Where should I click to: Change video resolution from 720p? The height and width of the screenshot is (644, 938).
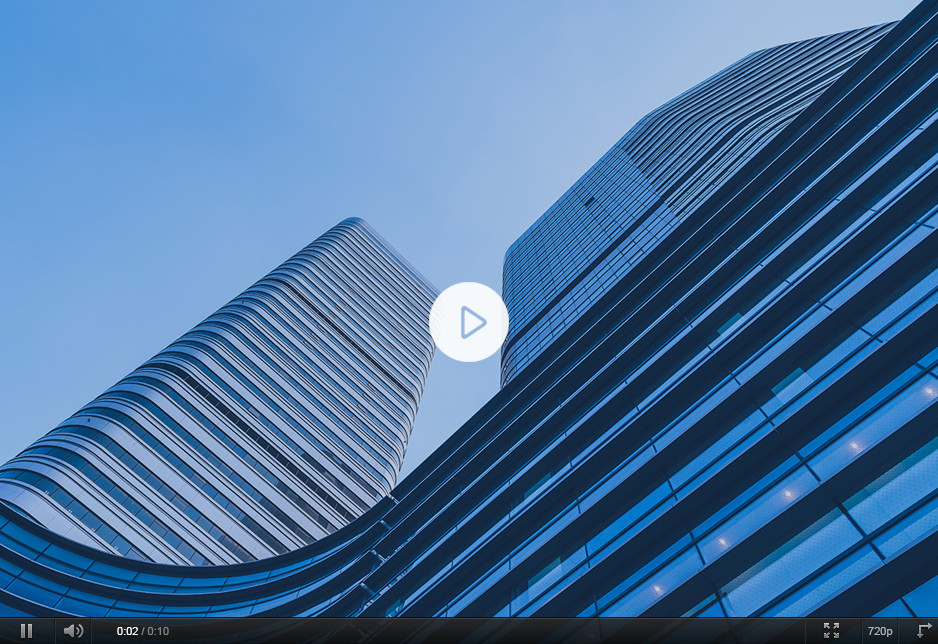(x=880, y=631)
